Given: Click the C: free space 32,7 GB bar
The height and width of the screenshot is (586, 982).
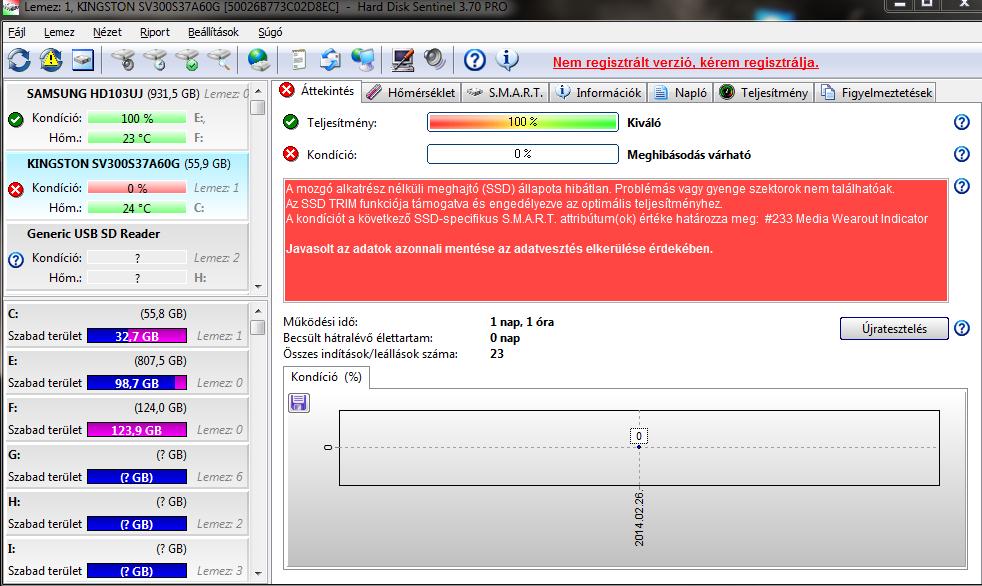Looking at the screenshot, I should point(137,336).
